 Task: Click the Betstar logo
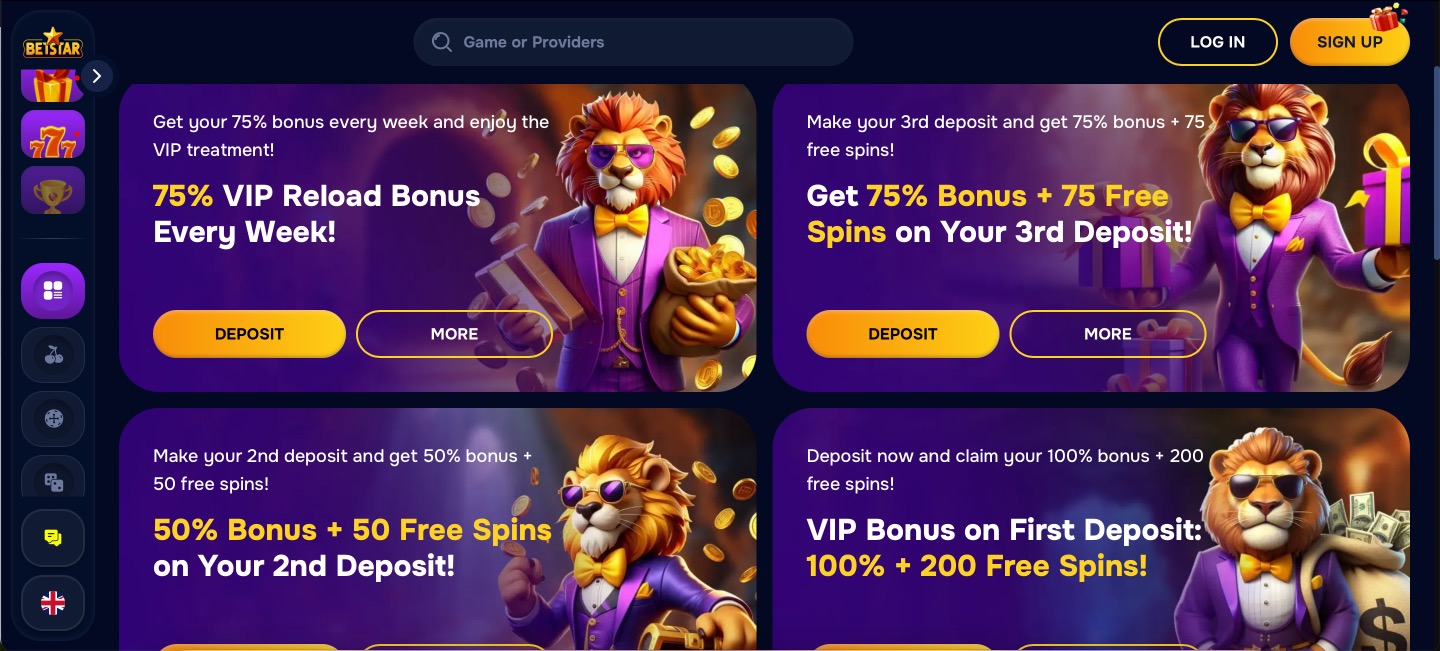53,43
